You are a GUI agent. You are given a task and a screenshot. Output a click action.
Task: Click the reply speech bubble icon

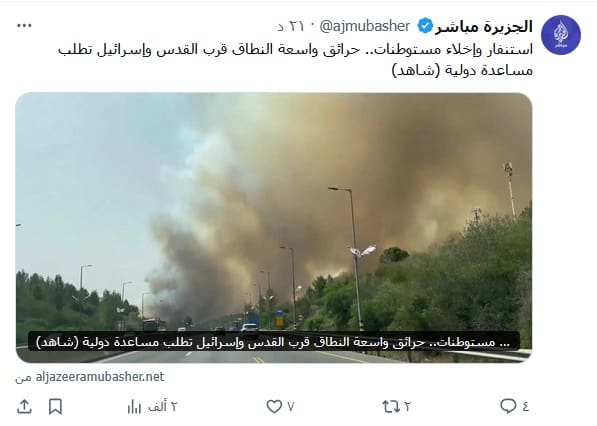508,406
